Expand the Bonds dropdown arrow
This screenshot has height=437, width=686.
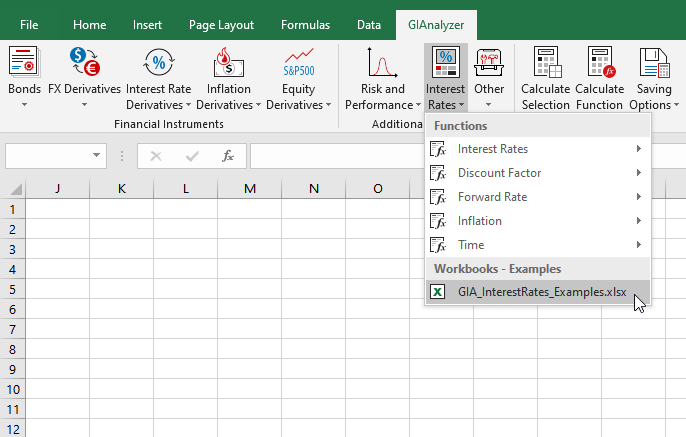coord(24,105)
